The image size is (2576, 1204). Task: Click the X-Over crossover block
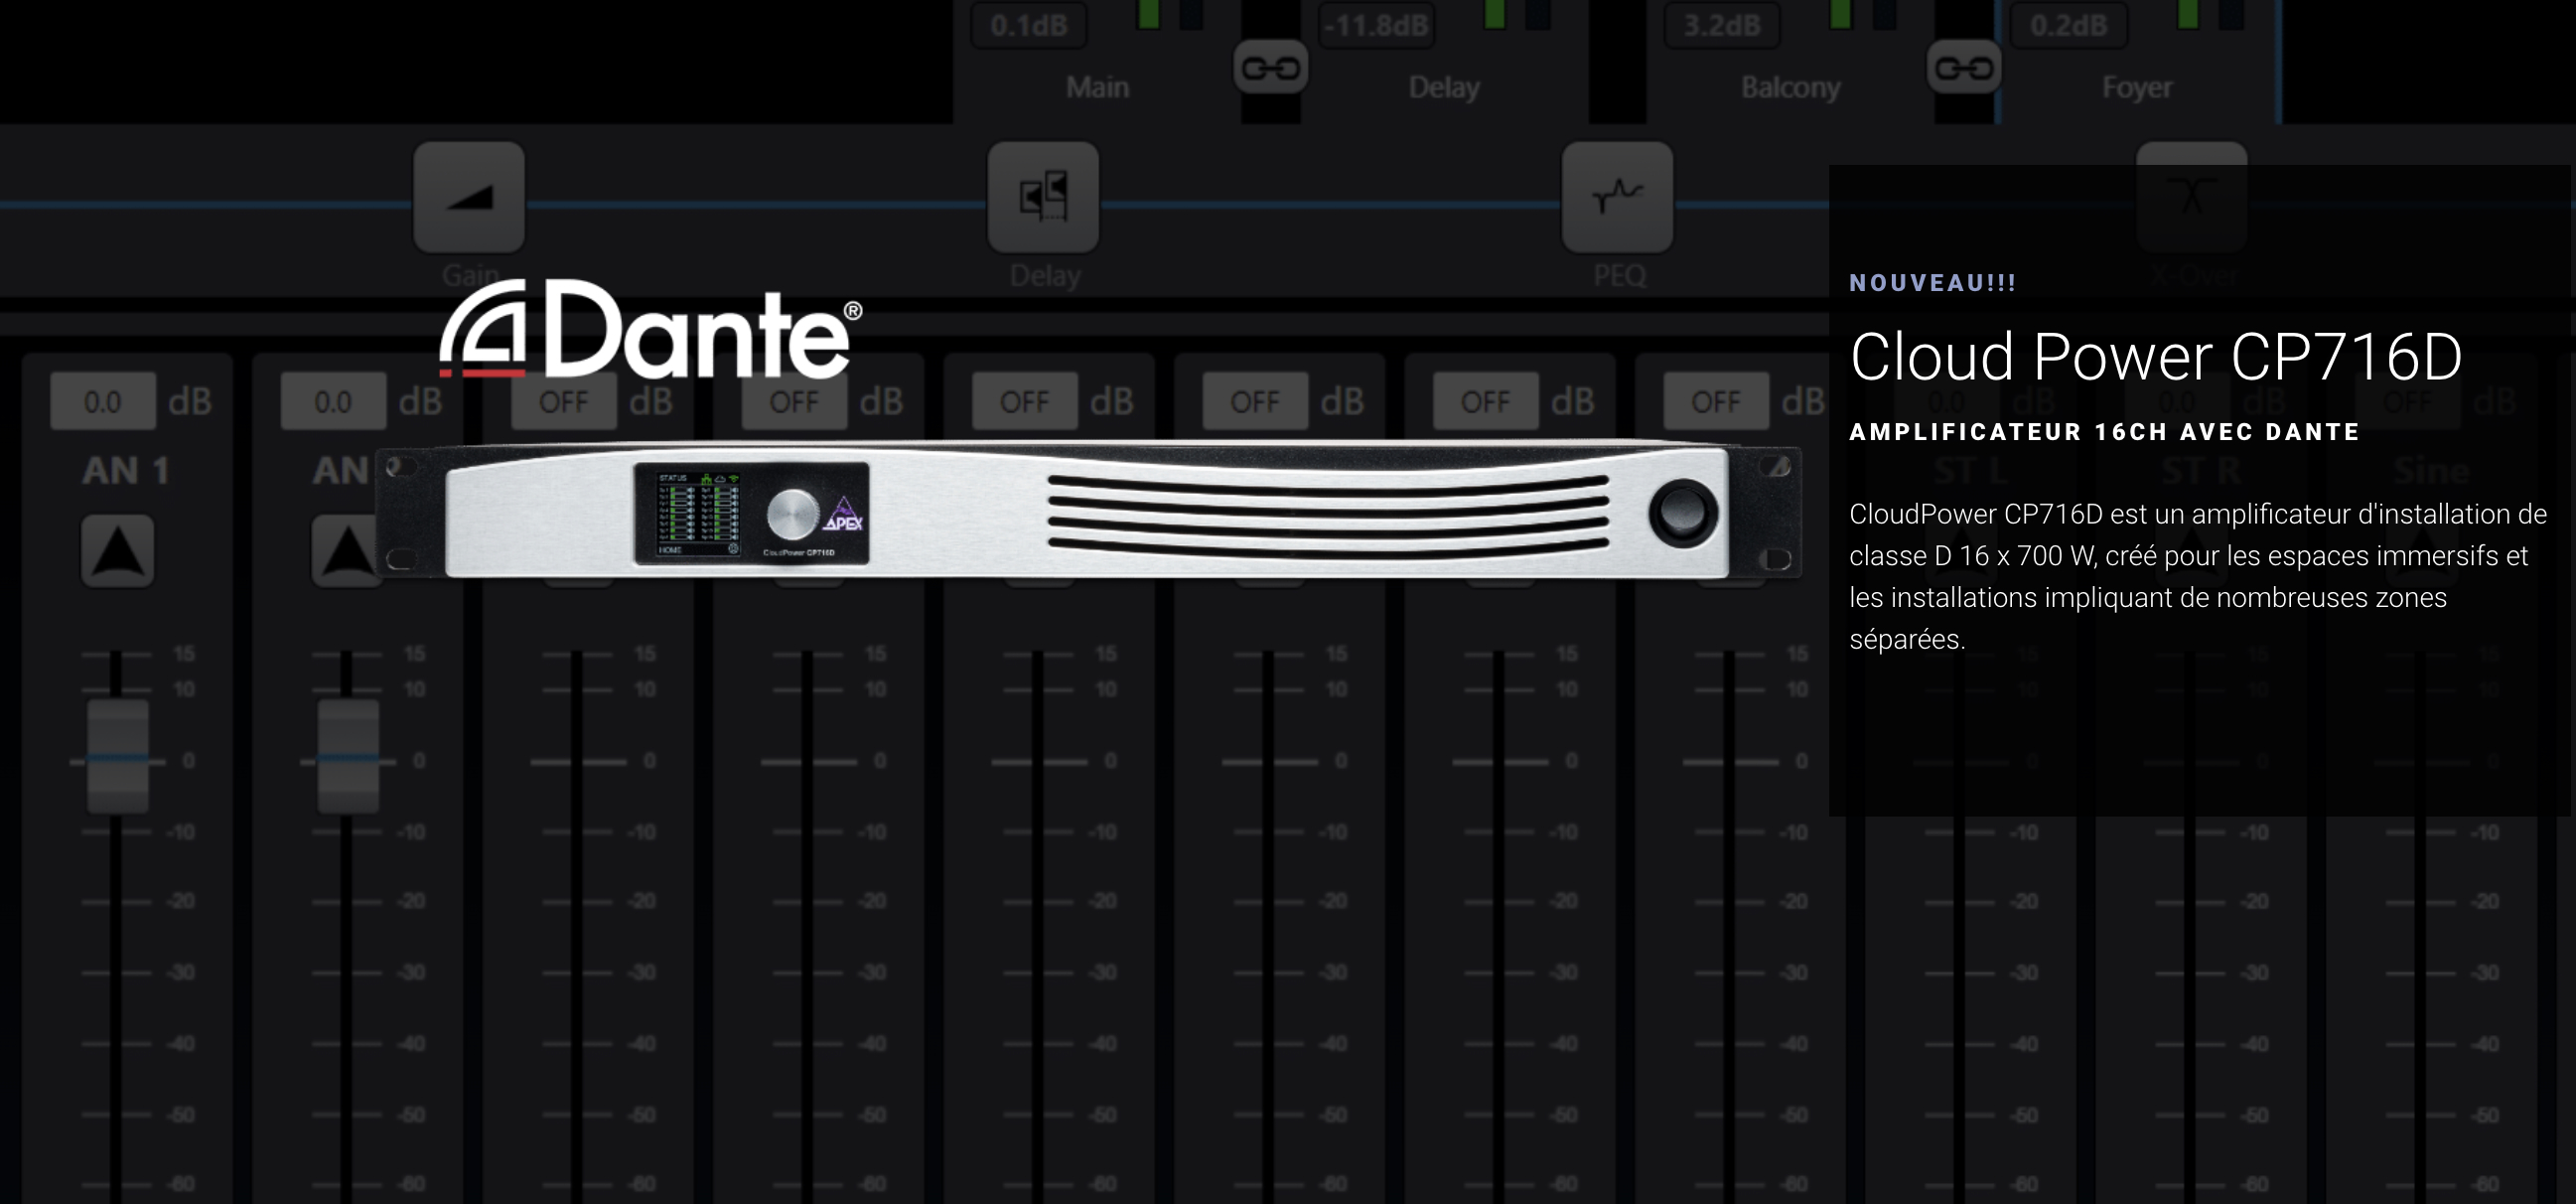tap(2191, 197)
